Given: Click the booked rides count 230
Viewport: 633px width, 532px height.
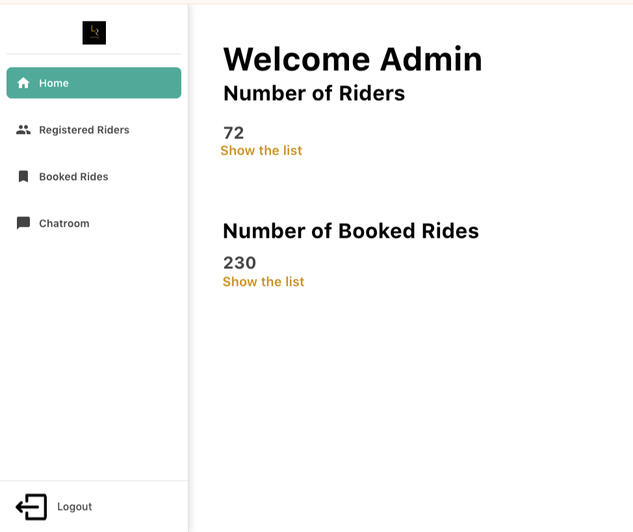Looking at the screenshot, I should pyautogui.click(x=240, y=263).
